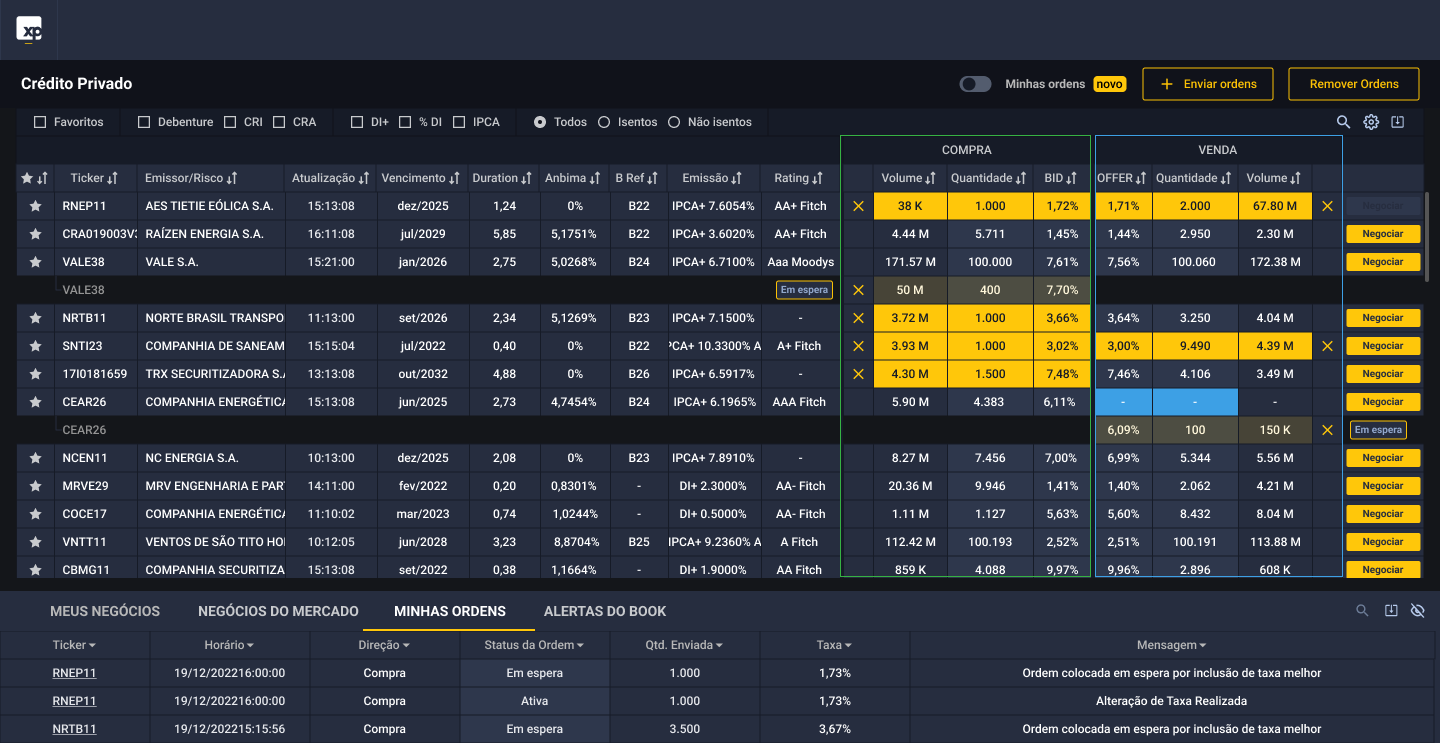Sort by the Vencimento column
The height and width of the screenshot is (743, 1440).
click(x=418, y=178)
